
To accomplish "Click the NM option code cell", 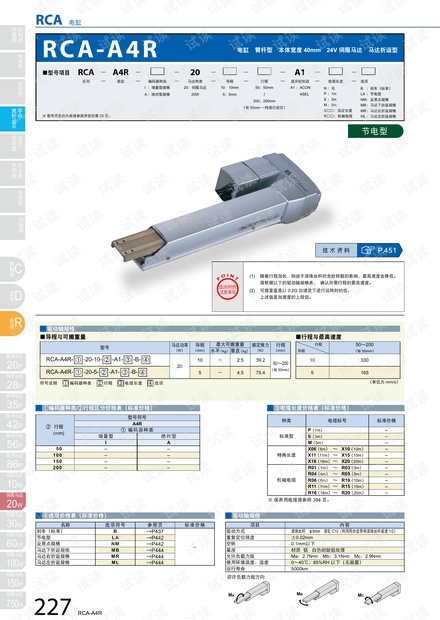I will (x=115, y=544).
